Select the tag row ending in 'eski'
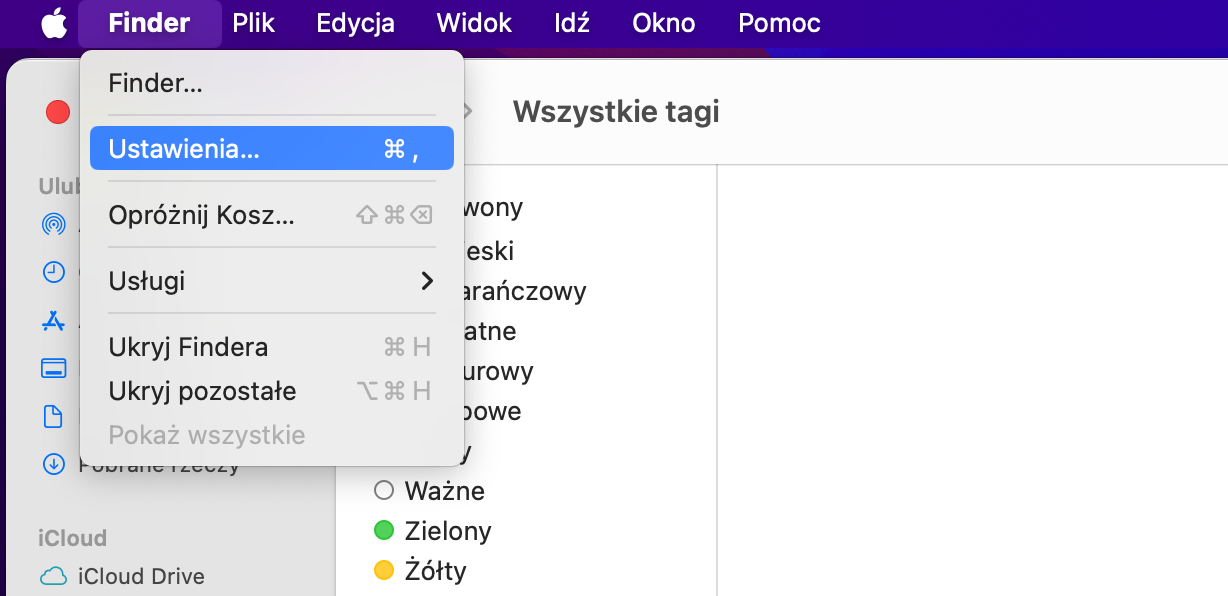The height and width of the screenshot is (596, 1228). coord(527,251)
